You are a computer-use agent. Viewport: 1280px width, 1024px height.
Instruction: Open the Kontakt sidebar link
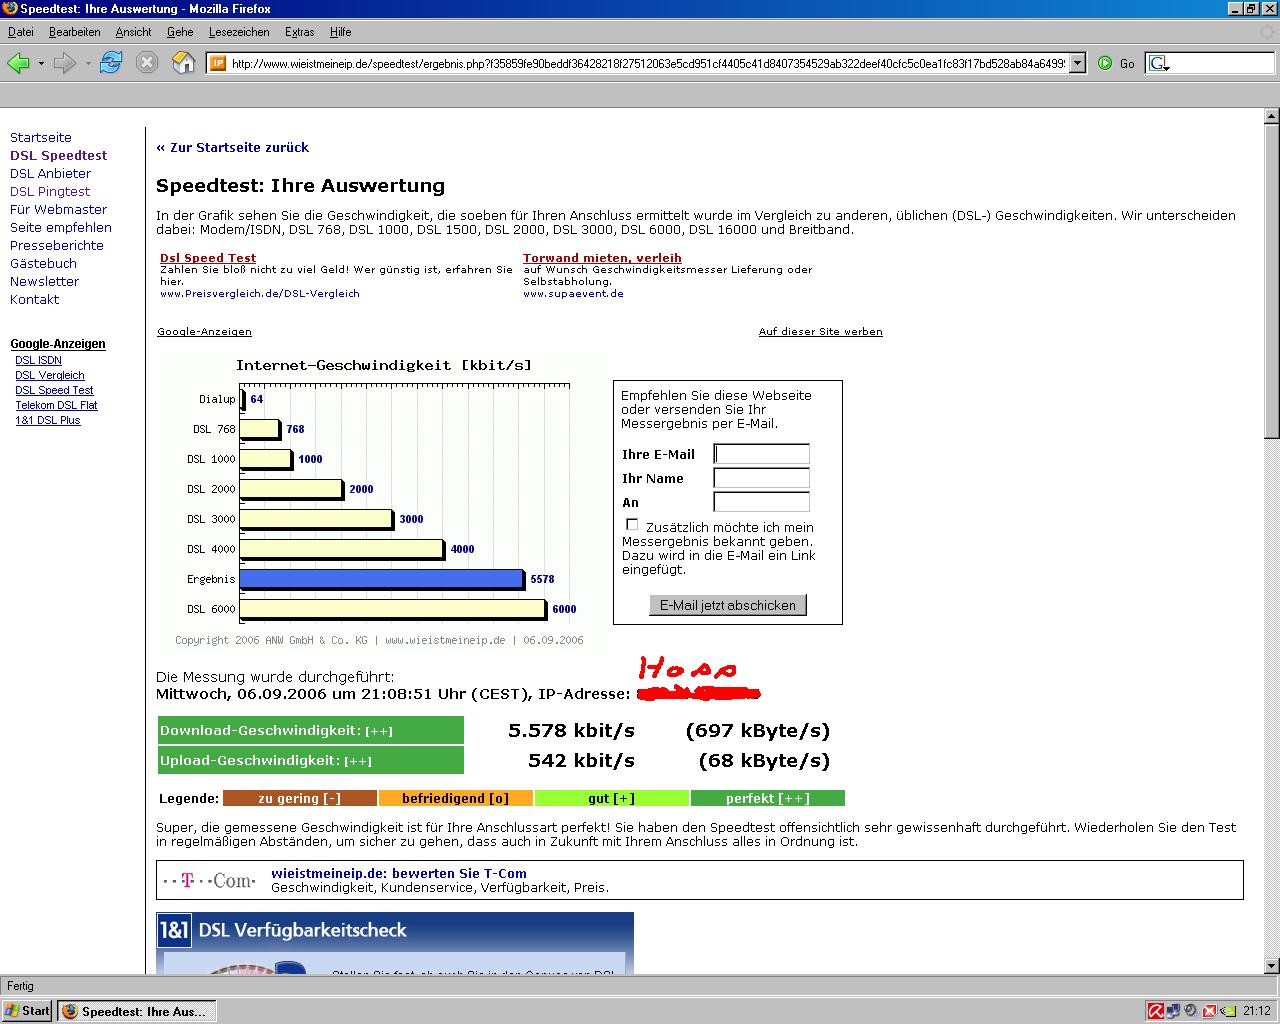(x=34, y=299)
